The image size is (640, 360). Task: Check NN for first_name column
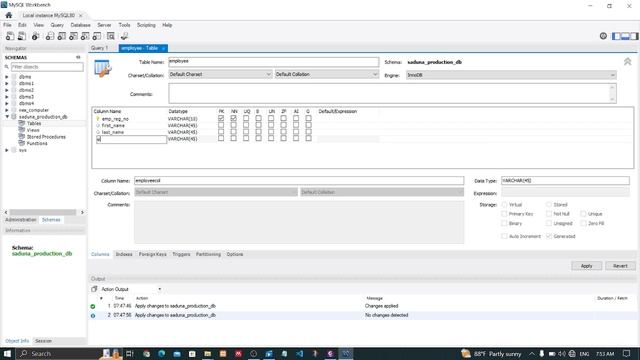233,125
